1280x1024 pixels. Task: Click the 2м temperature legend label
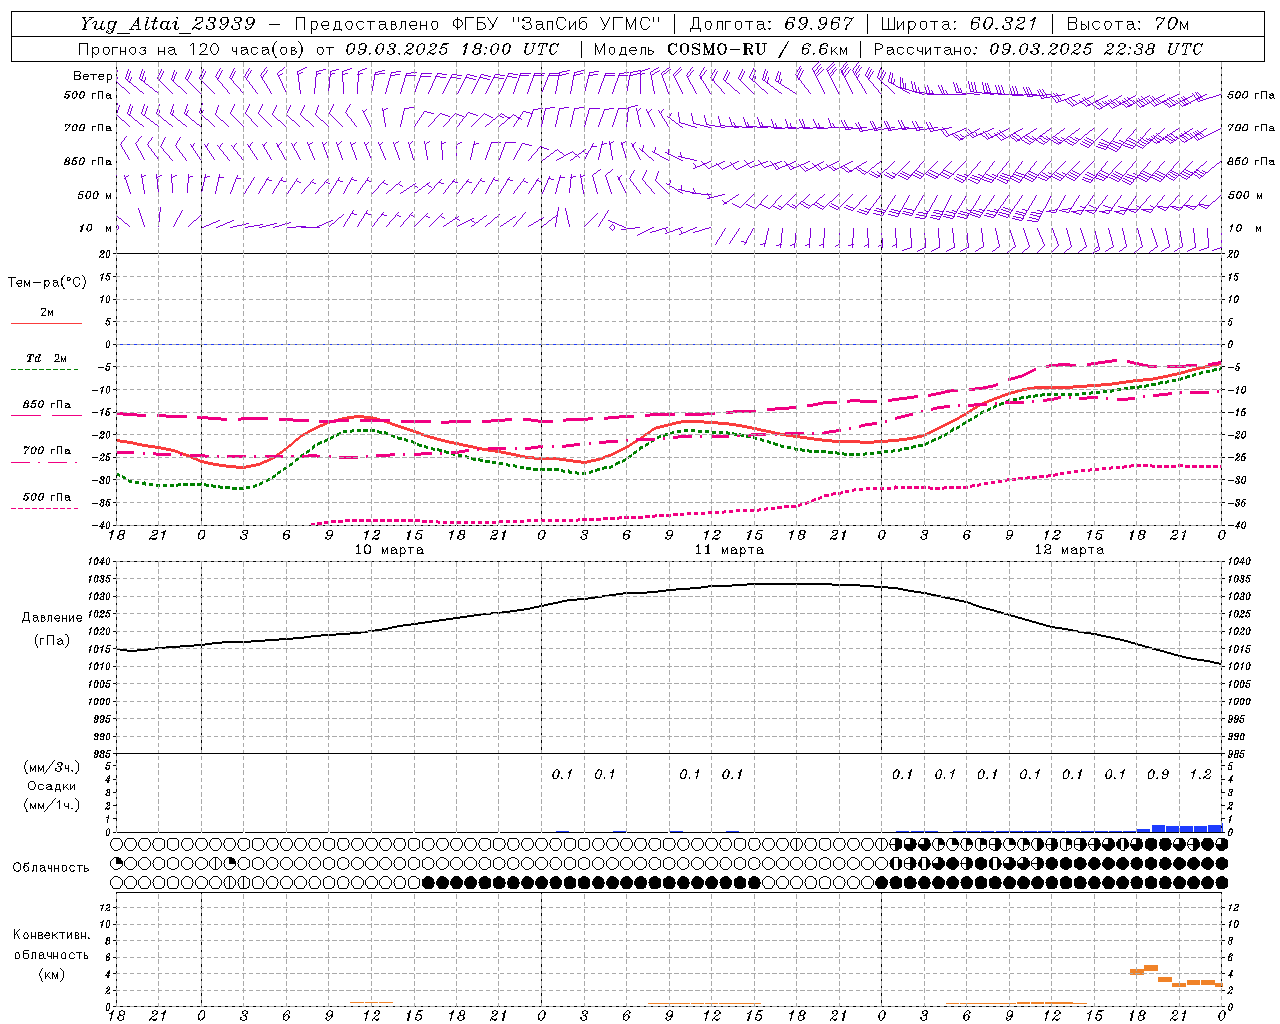pos(47,313)
